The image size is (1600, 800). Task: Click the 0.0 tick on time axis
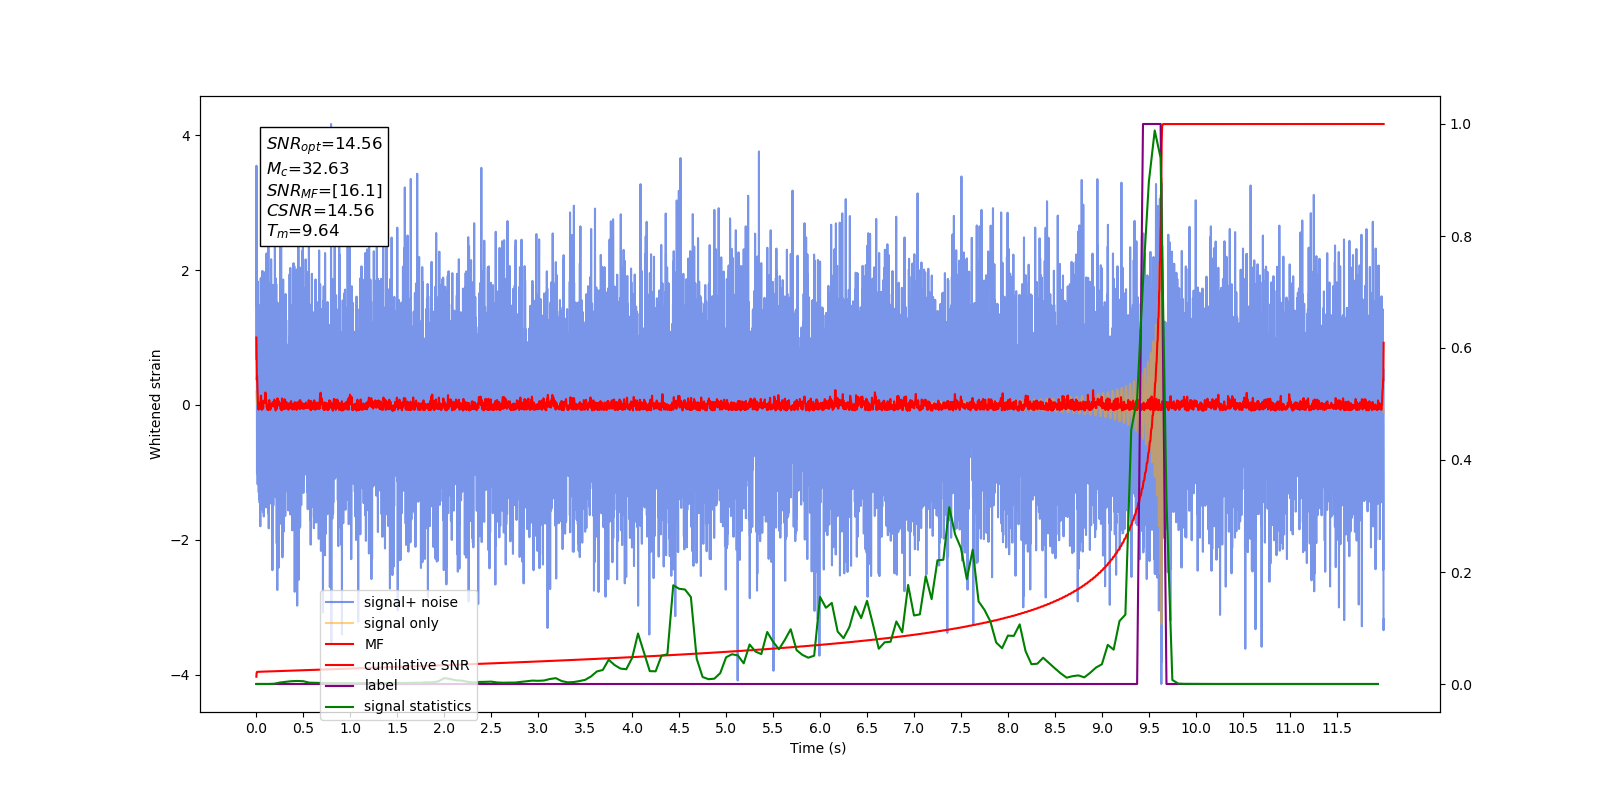[x=256, y=728]
